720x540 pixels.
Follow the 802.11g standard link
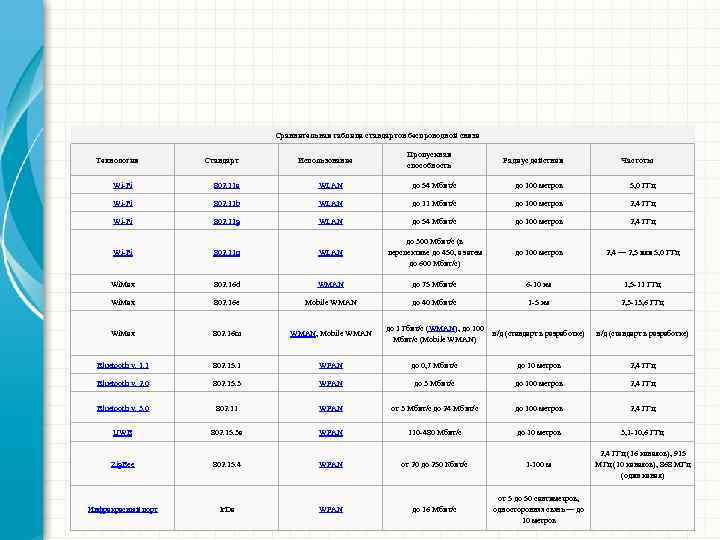(226, 221)
